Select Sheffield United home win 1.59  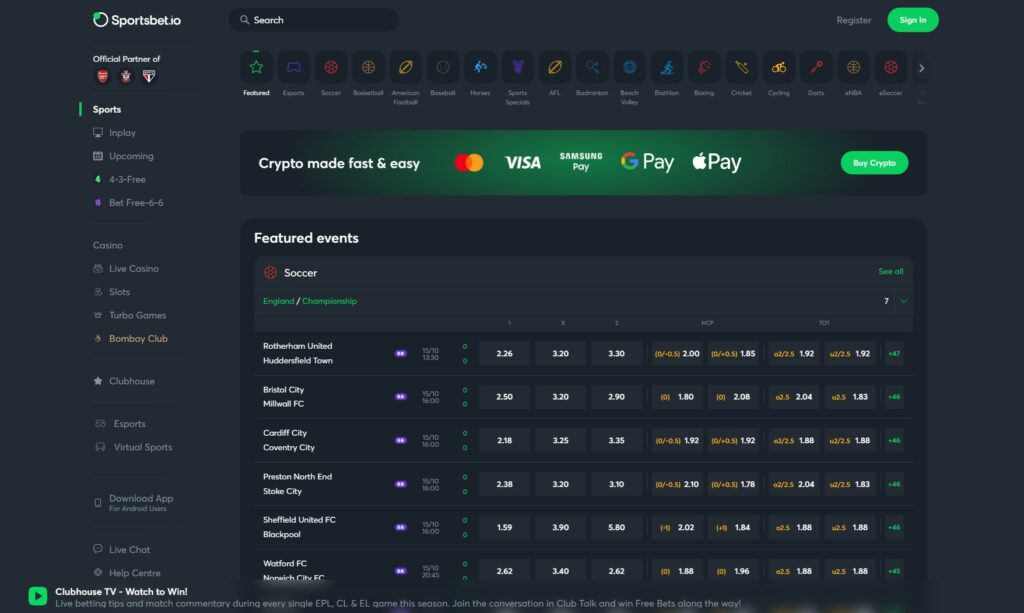(504, 527)
